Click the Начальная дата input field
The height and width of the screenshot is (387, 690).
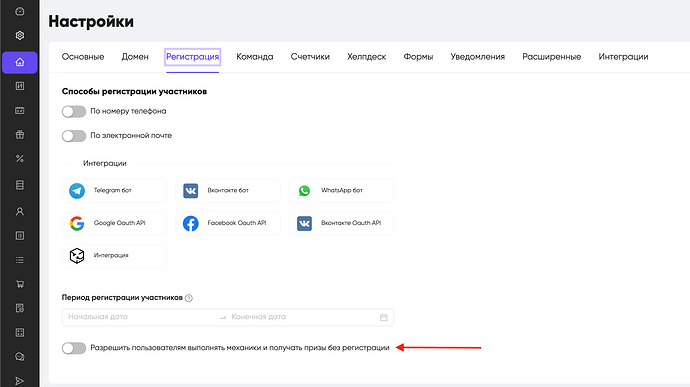pyautogui.click(x=141, y=317)
